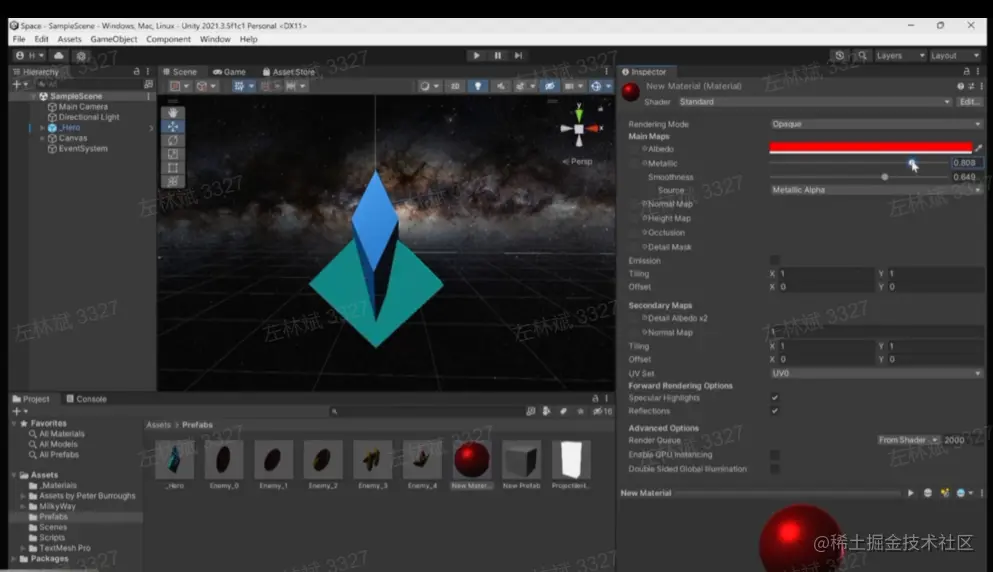
Task: Open material preset selector icon
Action: pyautogui.click(x=971, y=86)
